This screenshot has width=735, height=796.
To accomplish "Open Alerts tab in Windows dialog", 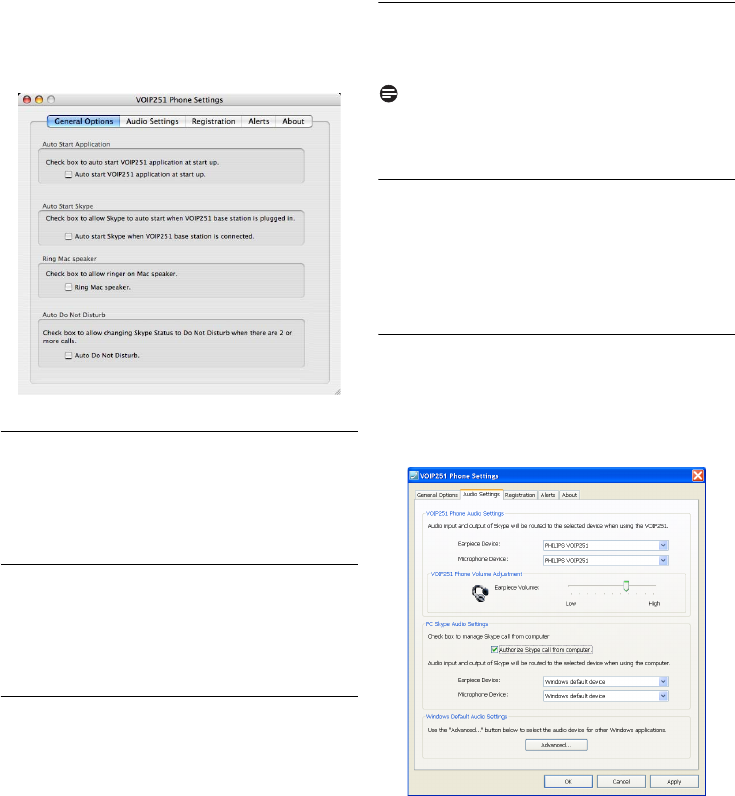I will pyautogui.click(x=548, y=495).
